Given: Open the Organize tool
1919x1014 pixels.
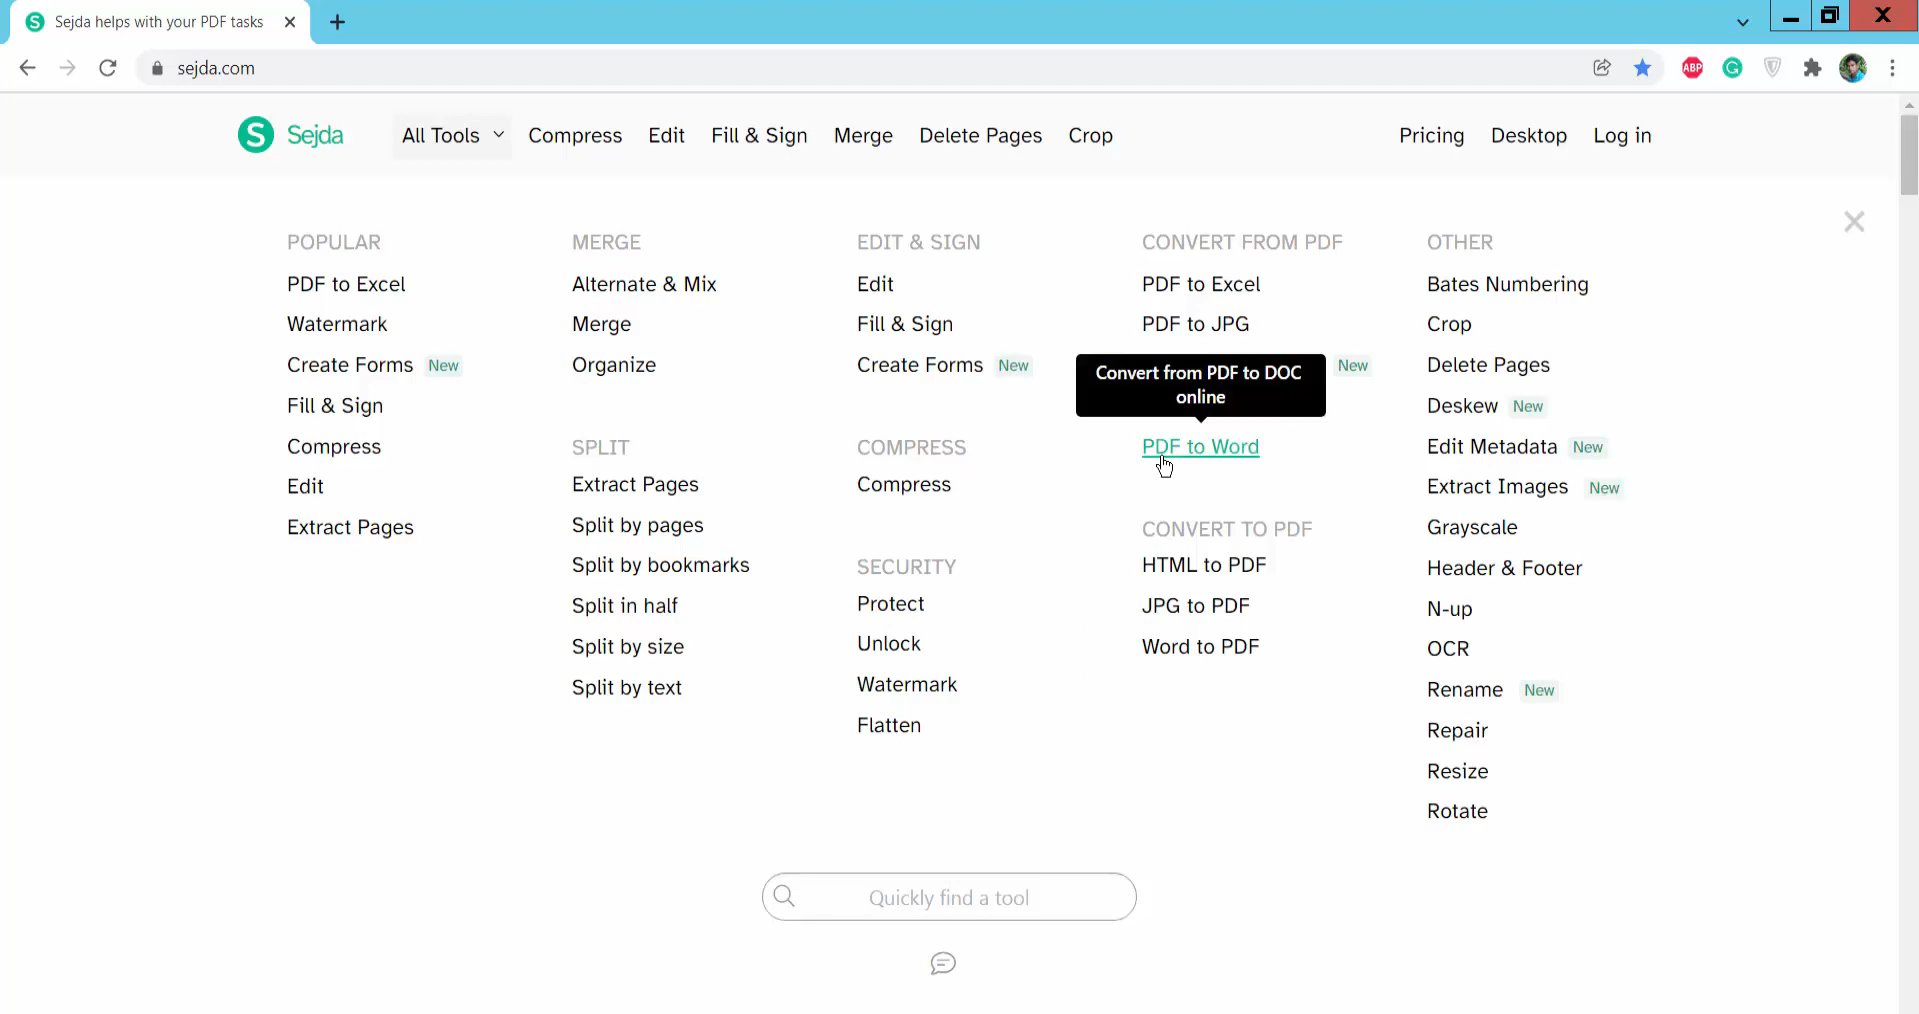Looking at the screenshot, I should pos(614,365).
